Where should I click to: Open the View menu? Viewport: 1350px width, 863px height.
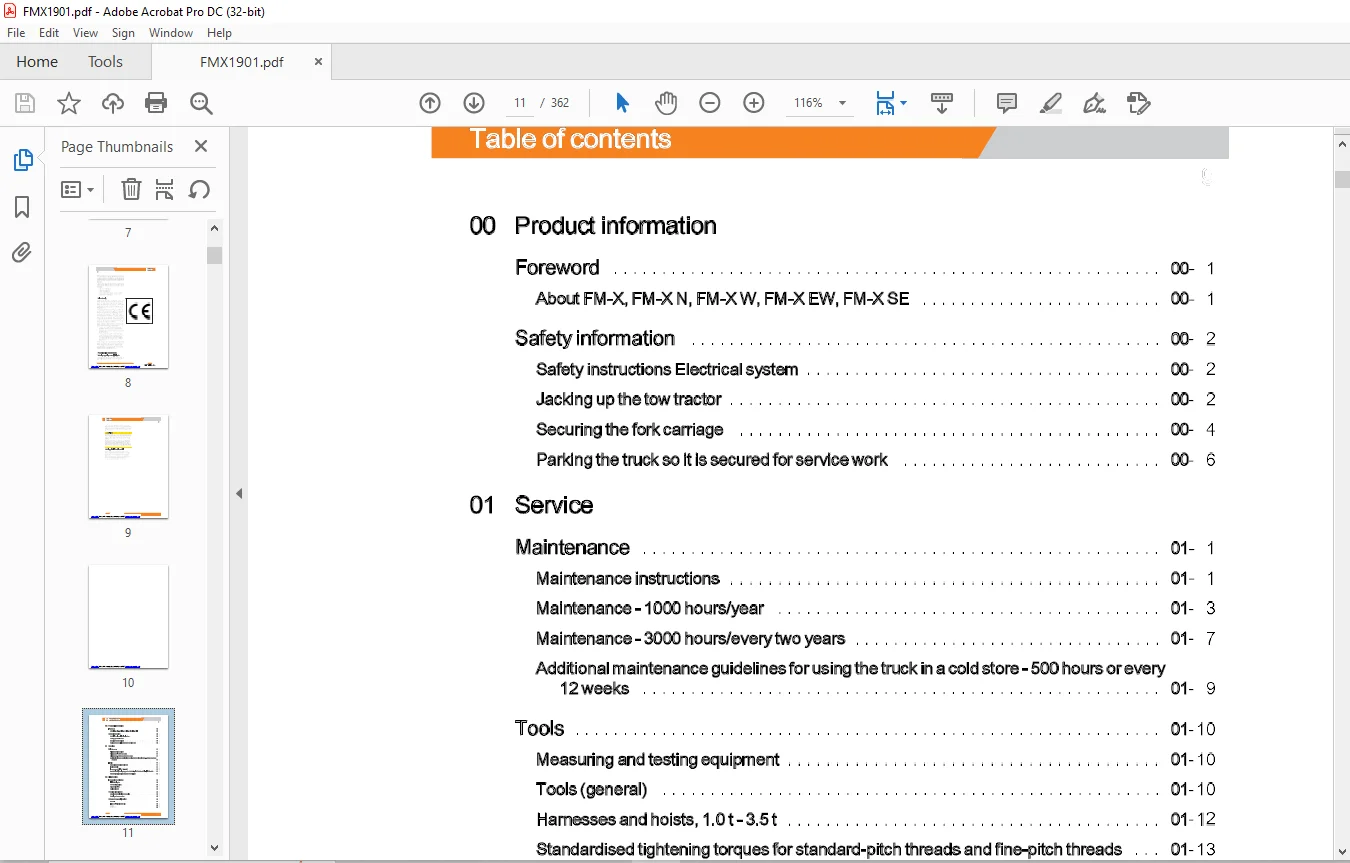85,33
